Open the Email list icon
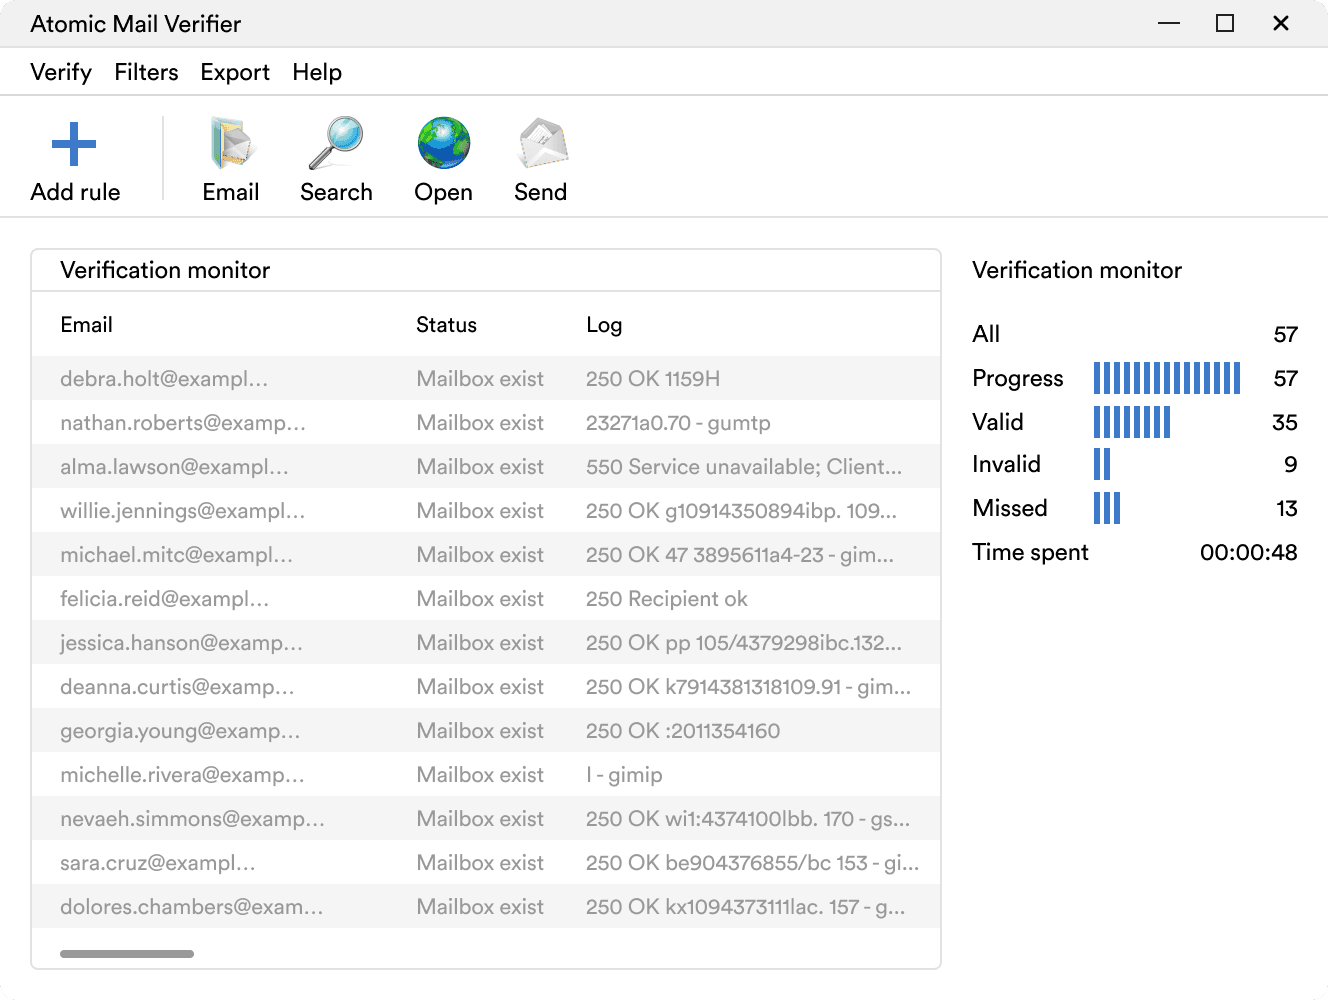1328x1000 pixels. [x=231, y=143]
